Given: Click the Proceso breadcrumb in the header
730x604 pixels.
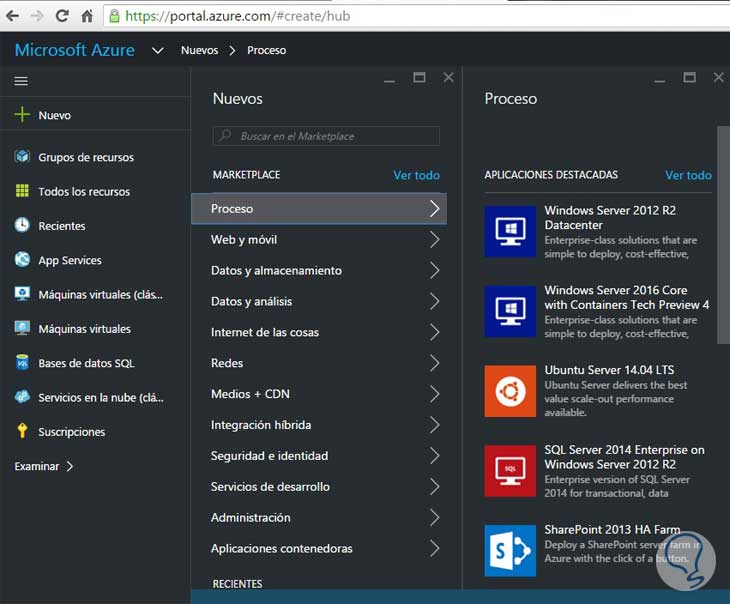Looking at the screenshot, I should pyautogui.click(x=266, y=50).
